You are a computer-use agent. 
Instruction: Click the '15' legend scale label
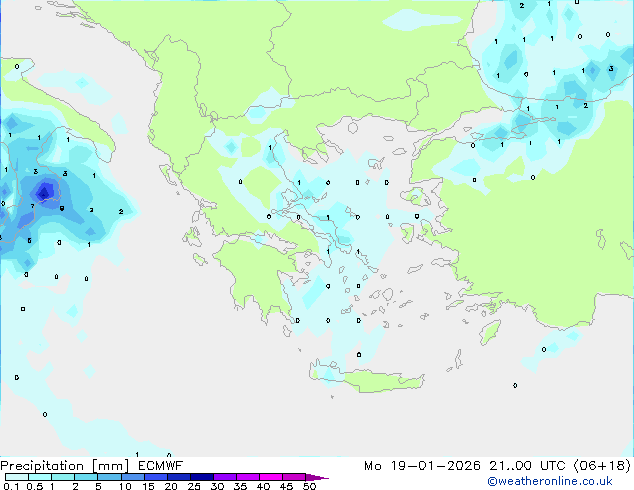click(148, 486)
